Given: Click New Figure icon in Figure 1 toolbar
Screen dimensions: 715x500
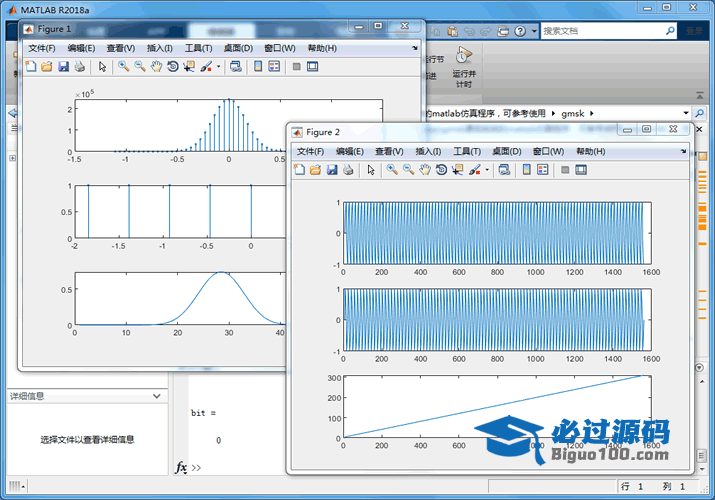Looking at the screenshot, I should 31,67.
